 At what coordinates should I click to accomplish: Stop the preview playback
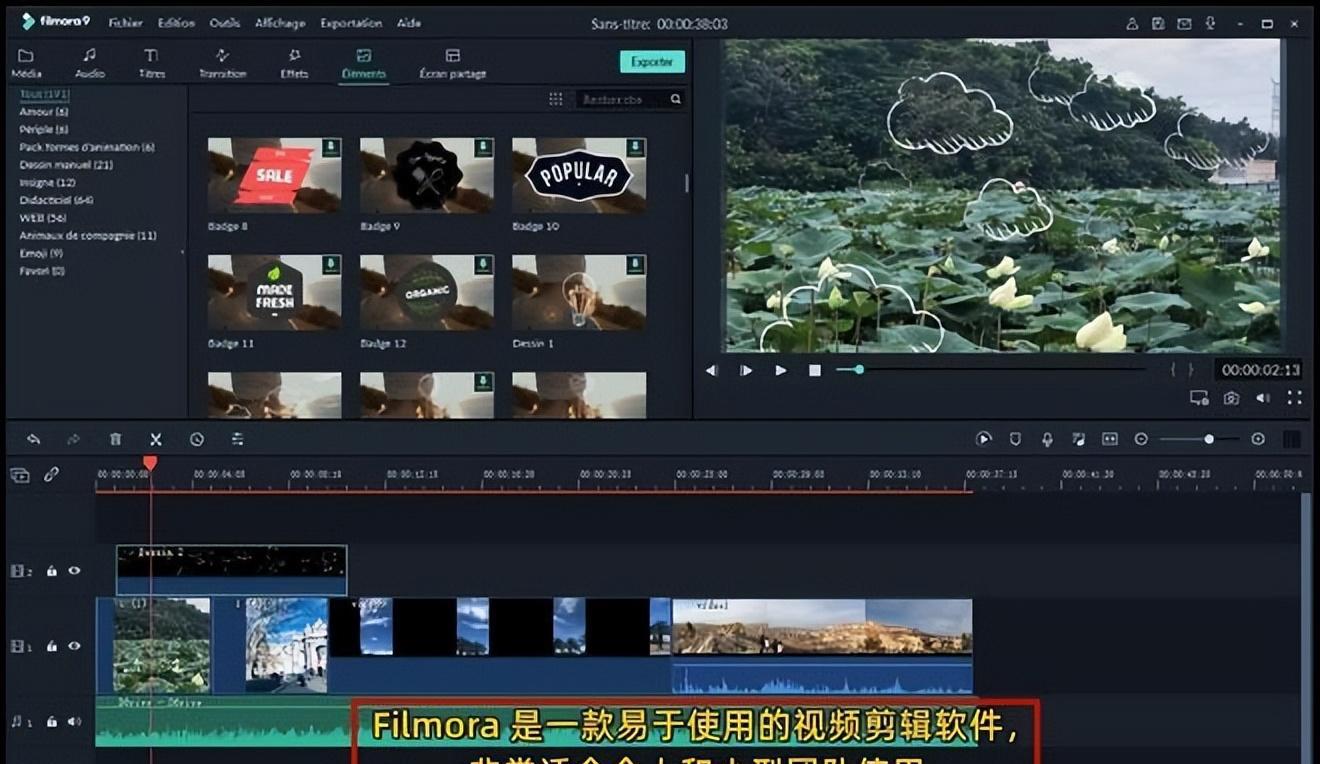[x=815, y=370]
